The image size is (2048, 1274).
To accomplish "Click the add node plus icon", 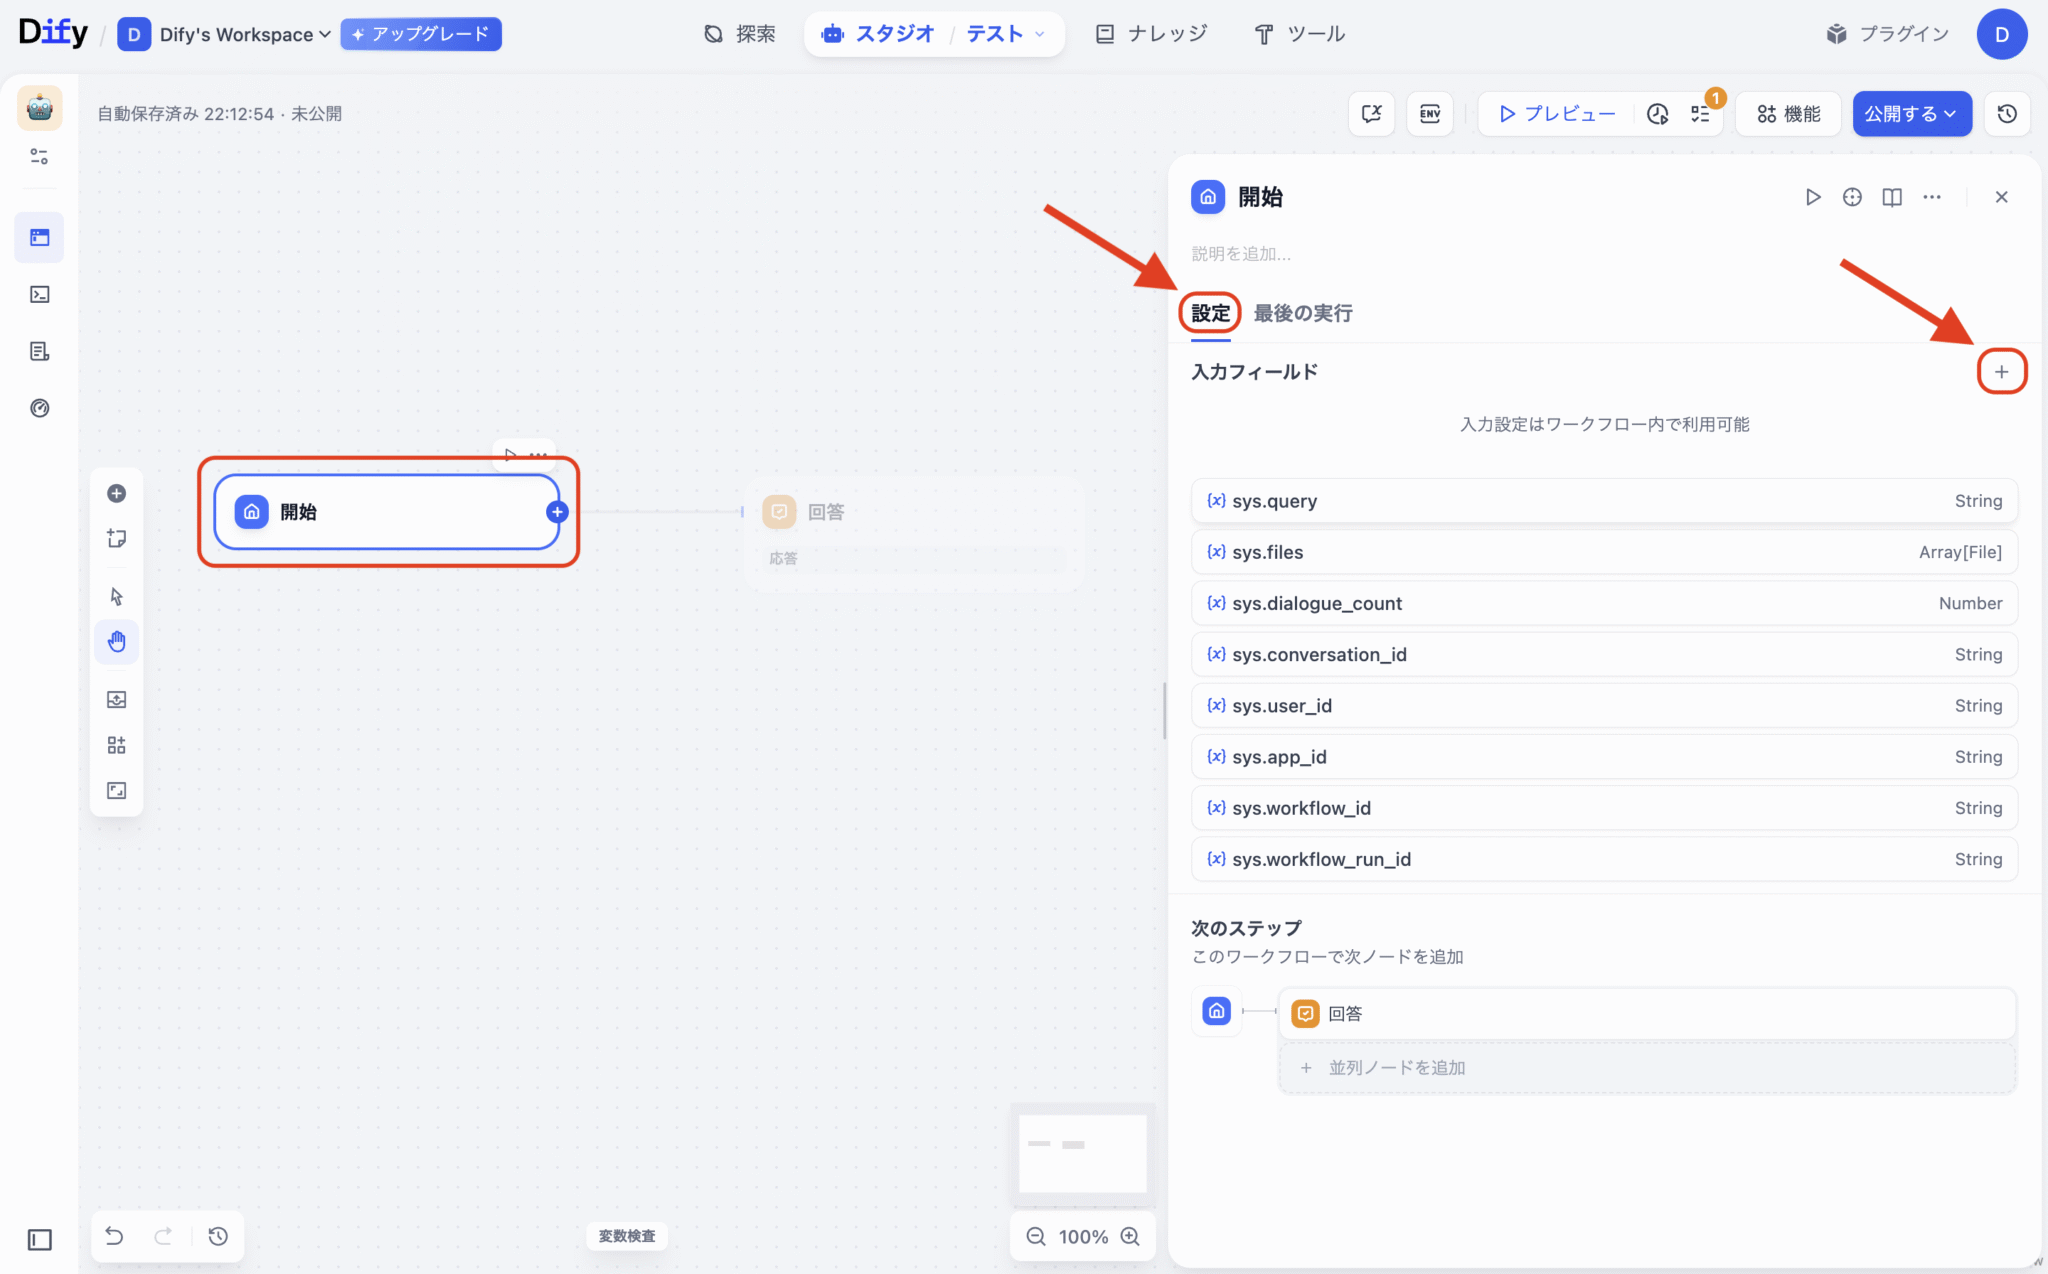I will [117, 493].
